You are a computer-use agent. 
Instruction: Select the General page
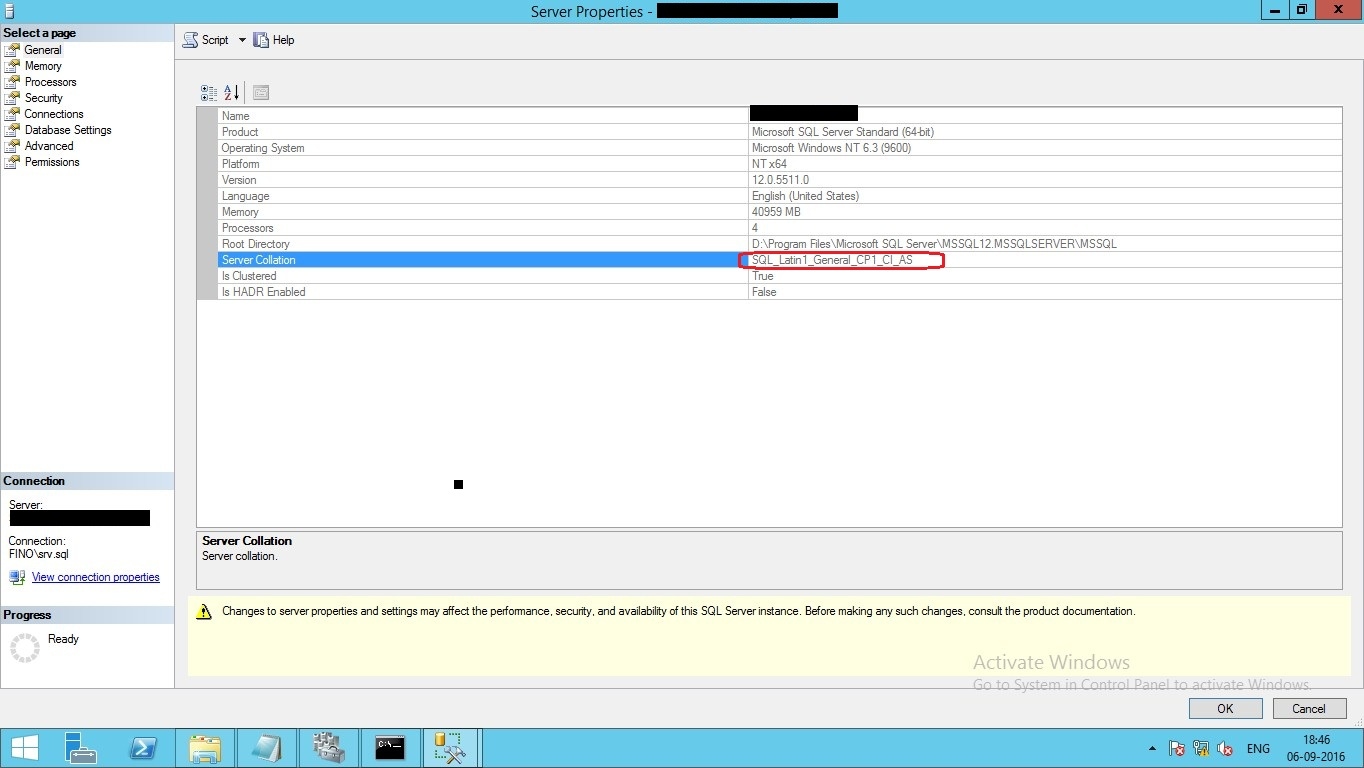[x=43, y=50]
